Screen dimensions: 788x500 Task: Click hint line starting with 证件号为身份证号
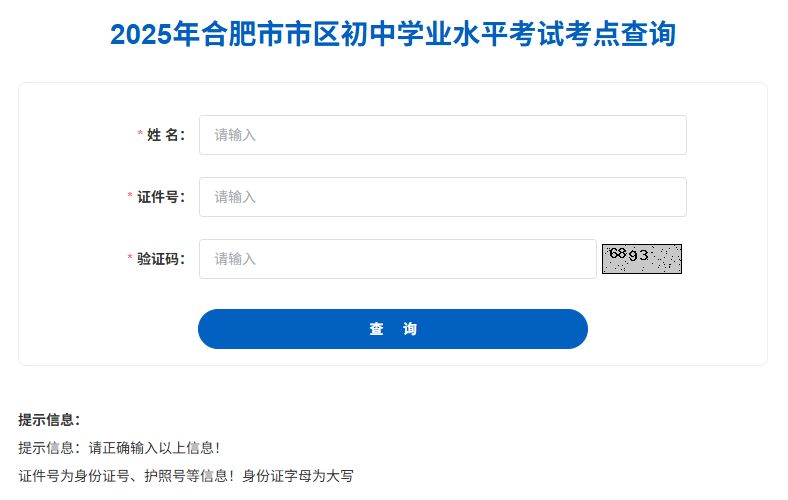[186, 475]
